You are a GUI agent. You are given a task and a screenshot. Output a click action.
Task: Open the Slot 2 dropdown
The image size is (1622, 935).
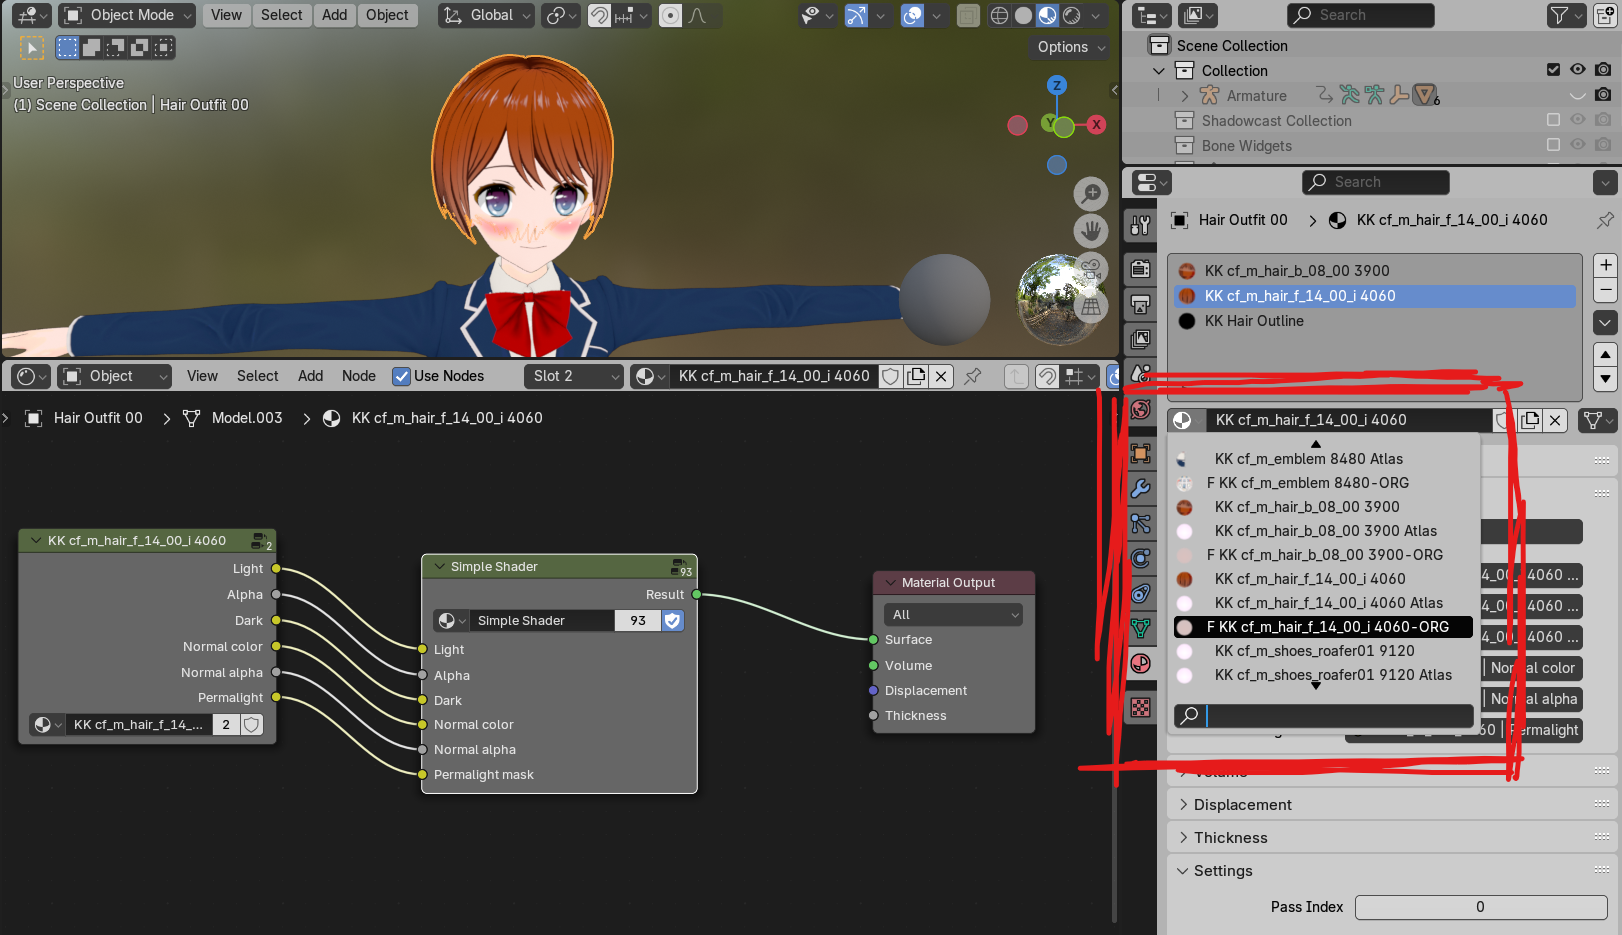tap(573, 376)
